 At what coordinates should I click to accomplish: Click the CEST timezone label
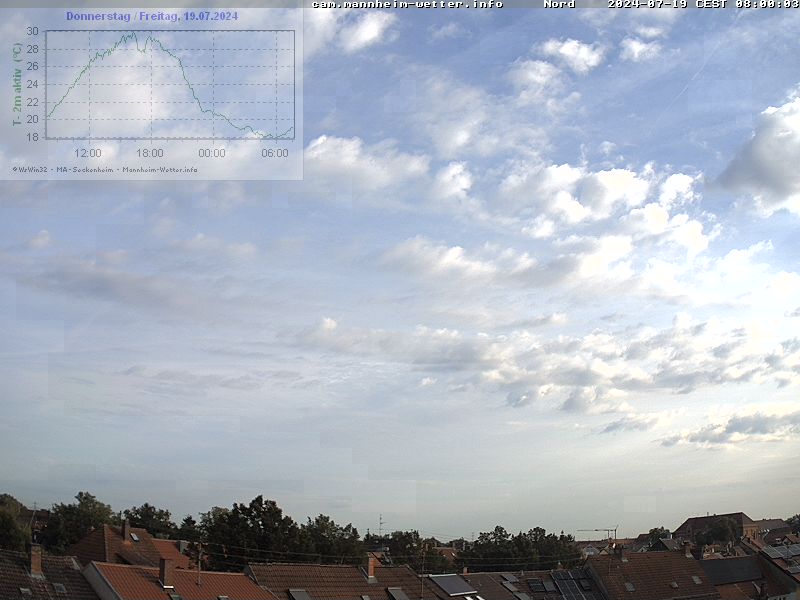710,4
